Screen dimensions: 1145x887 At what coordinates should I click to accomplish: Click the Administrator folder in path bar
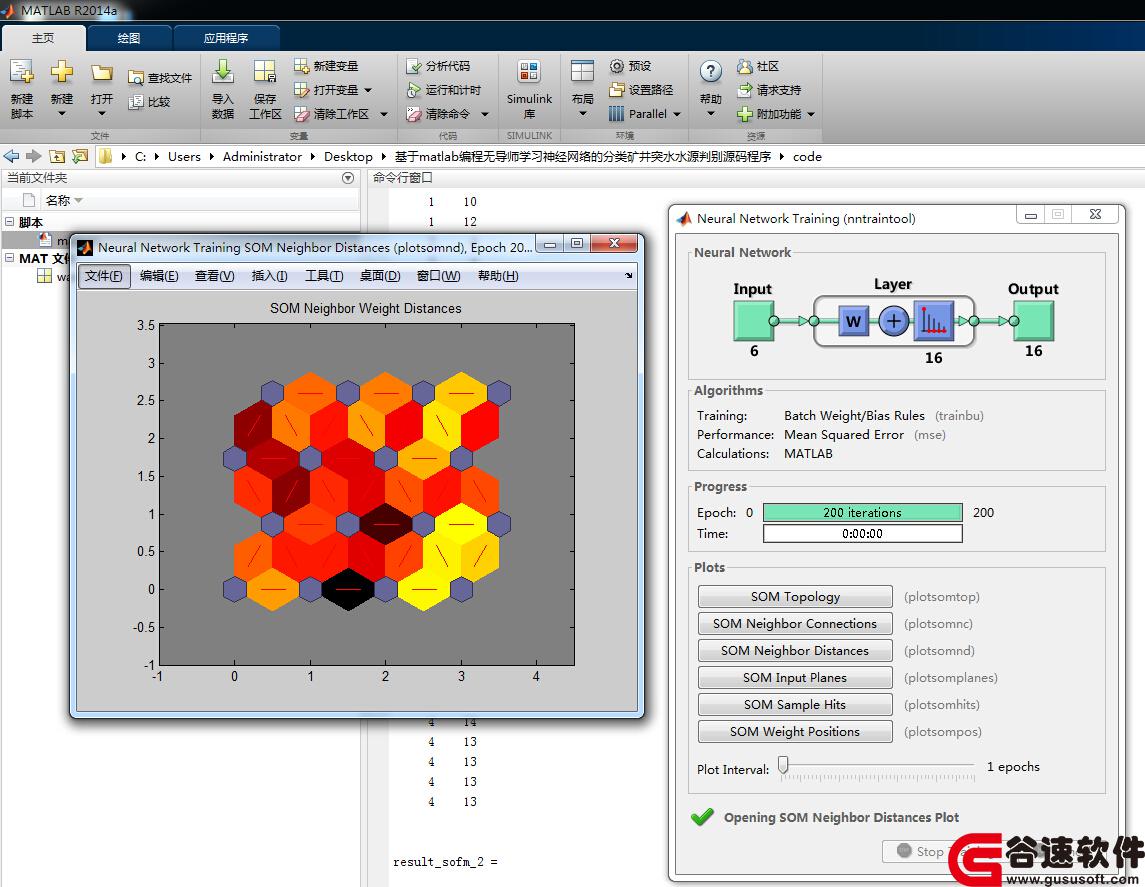click(x=262, y=156)
